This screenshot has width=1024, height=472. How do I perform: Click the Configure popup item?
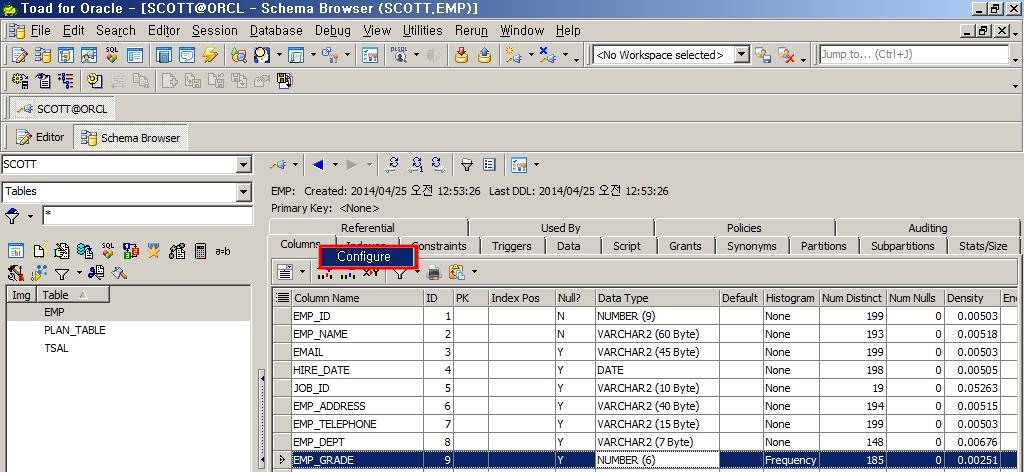tap(364, 257)
